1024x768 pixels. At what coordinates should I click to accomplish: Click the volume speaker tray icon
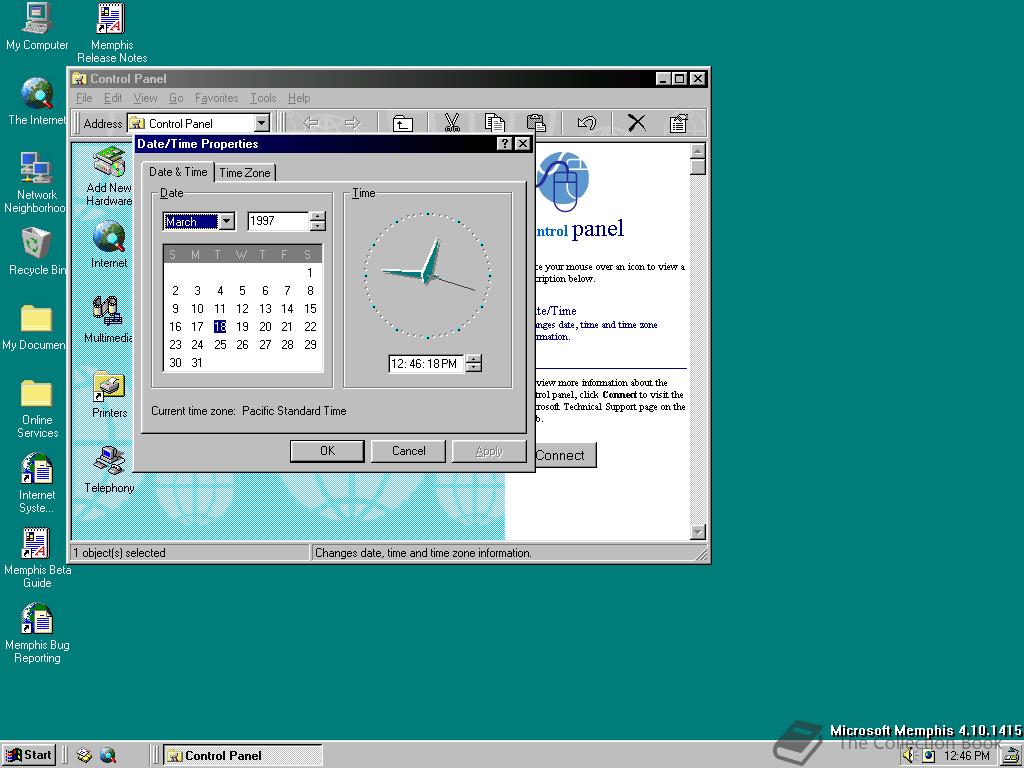pos(909,756)
